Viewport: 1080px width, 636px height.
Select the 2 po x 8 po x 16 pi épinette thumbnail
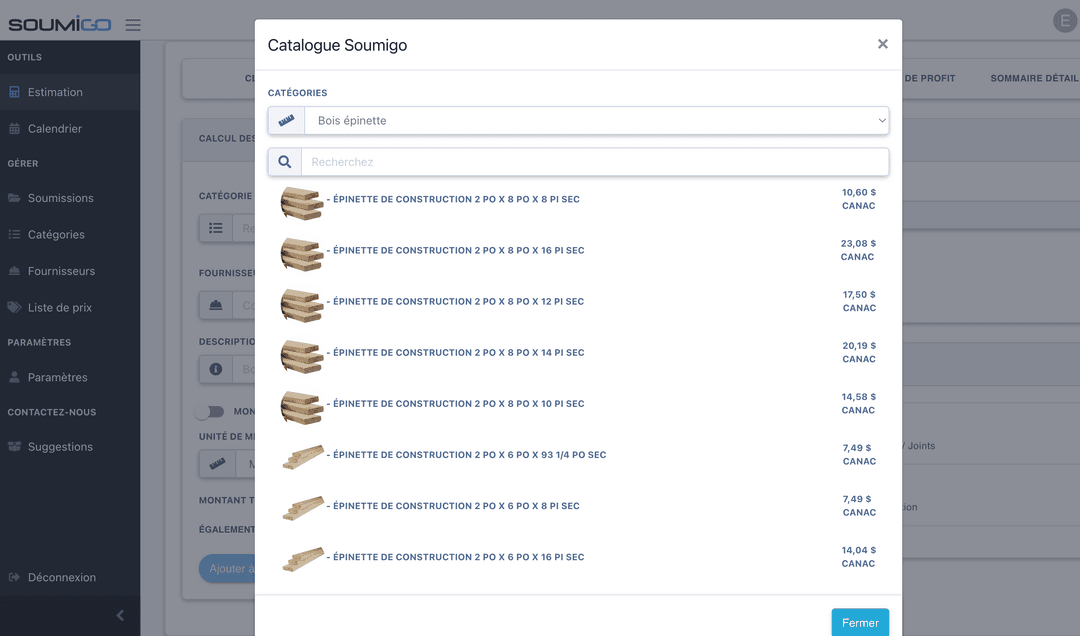(301, 253)
